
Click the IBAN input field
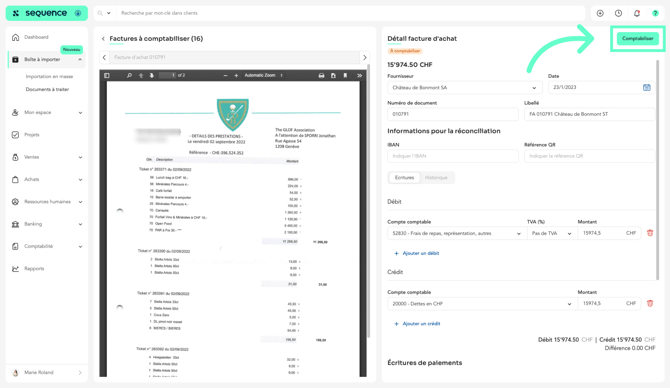pyautogui.click(x=453, y=156)
